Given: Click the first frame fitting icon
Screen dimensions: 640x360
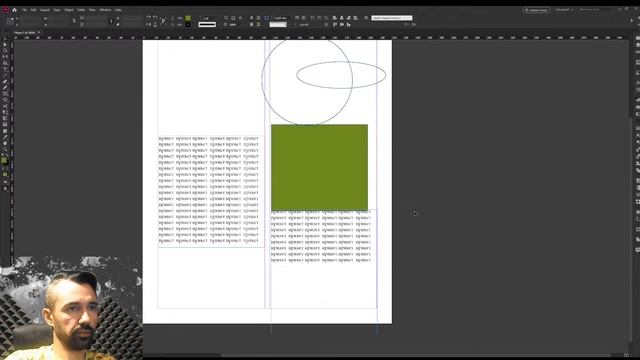Looking at the screenshot, I should click(x=297, y=18).
